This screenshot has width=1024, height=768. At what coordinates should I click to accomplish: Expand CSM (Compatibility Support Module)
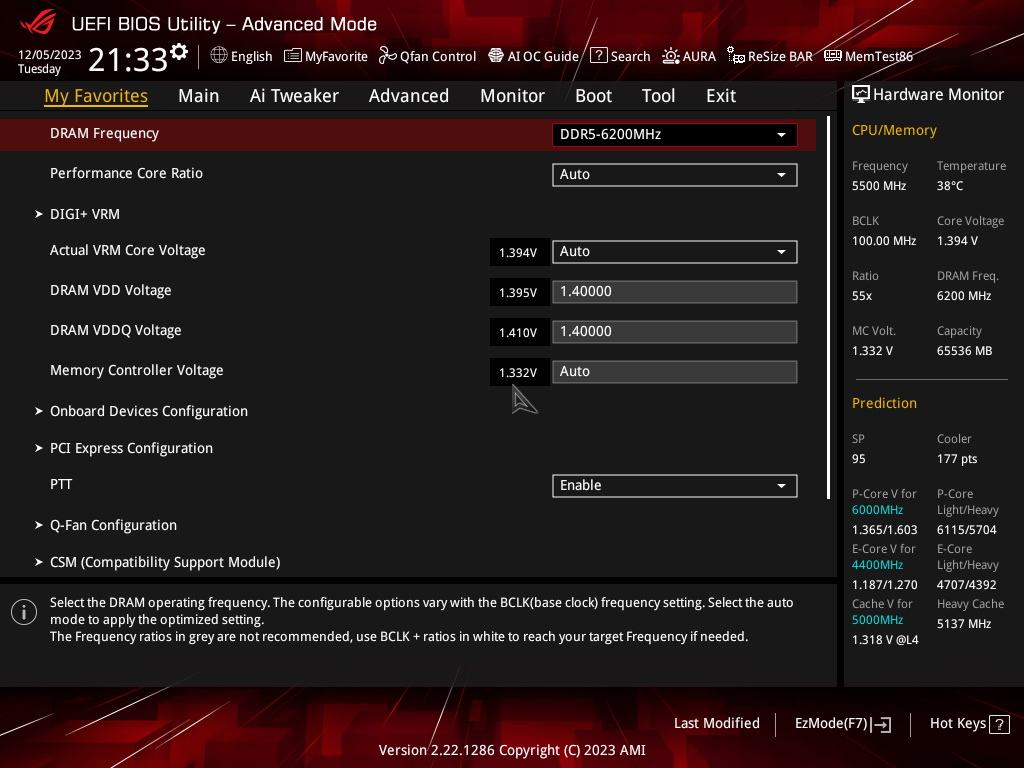(x=165, y=562)
